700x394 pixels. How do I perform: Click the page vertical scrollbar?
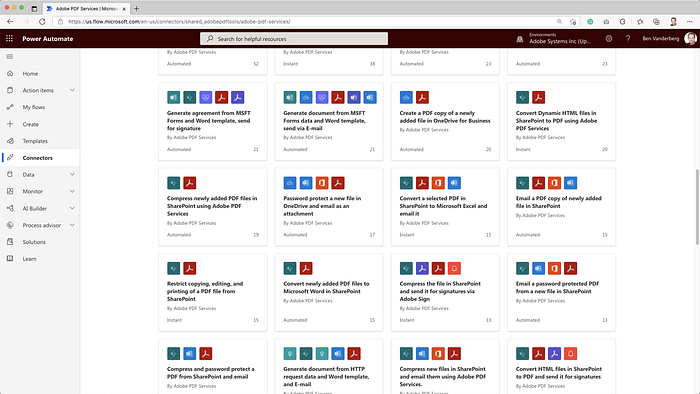[x=697, y=207]
